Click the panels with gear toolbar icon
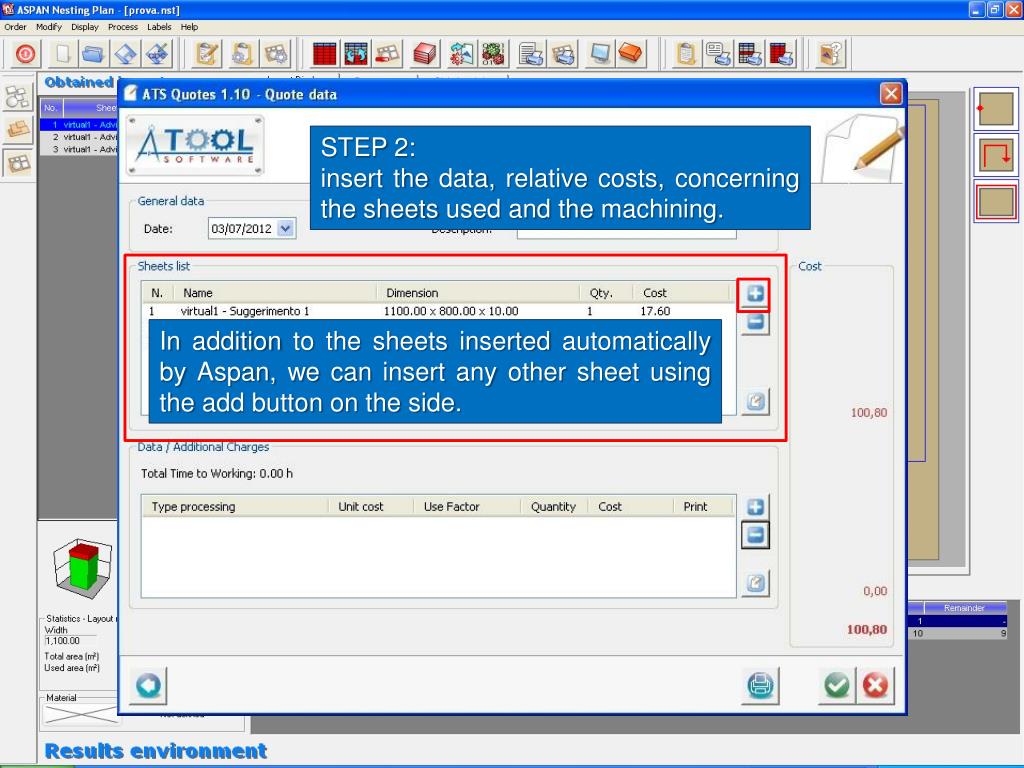The height and width of the screenshot is (768, 1024). pyautogui.click(x=276, y=54)
